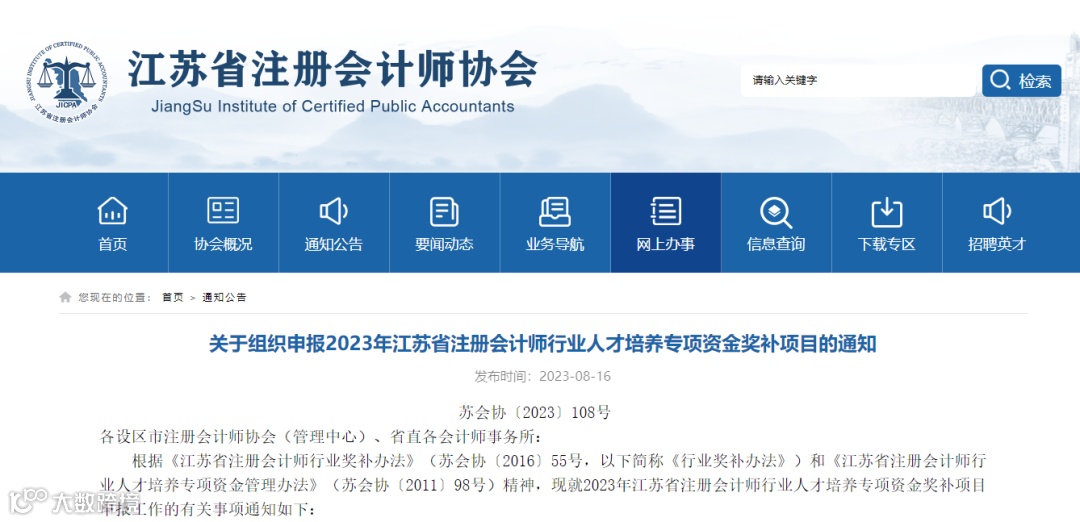Focus the 请输入关键字 search field
The image size is (1080, 522).
pyautogui.click(x=861, y=81)
